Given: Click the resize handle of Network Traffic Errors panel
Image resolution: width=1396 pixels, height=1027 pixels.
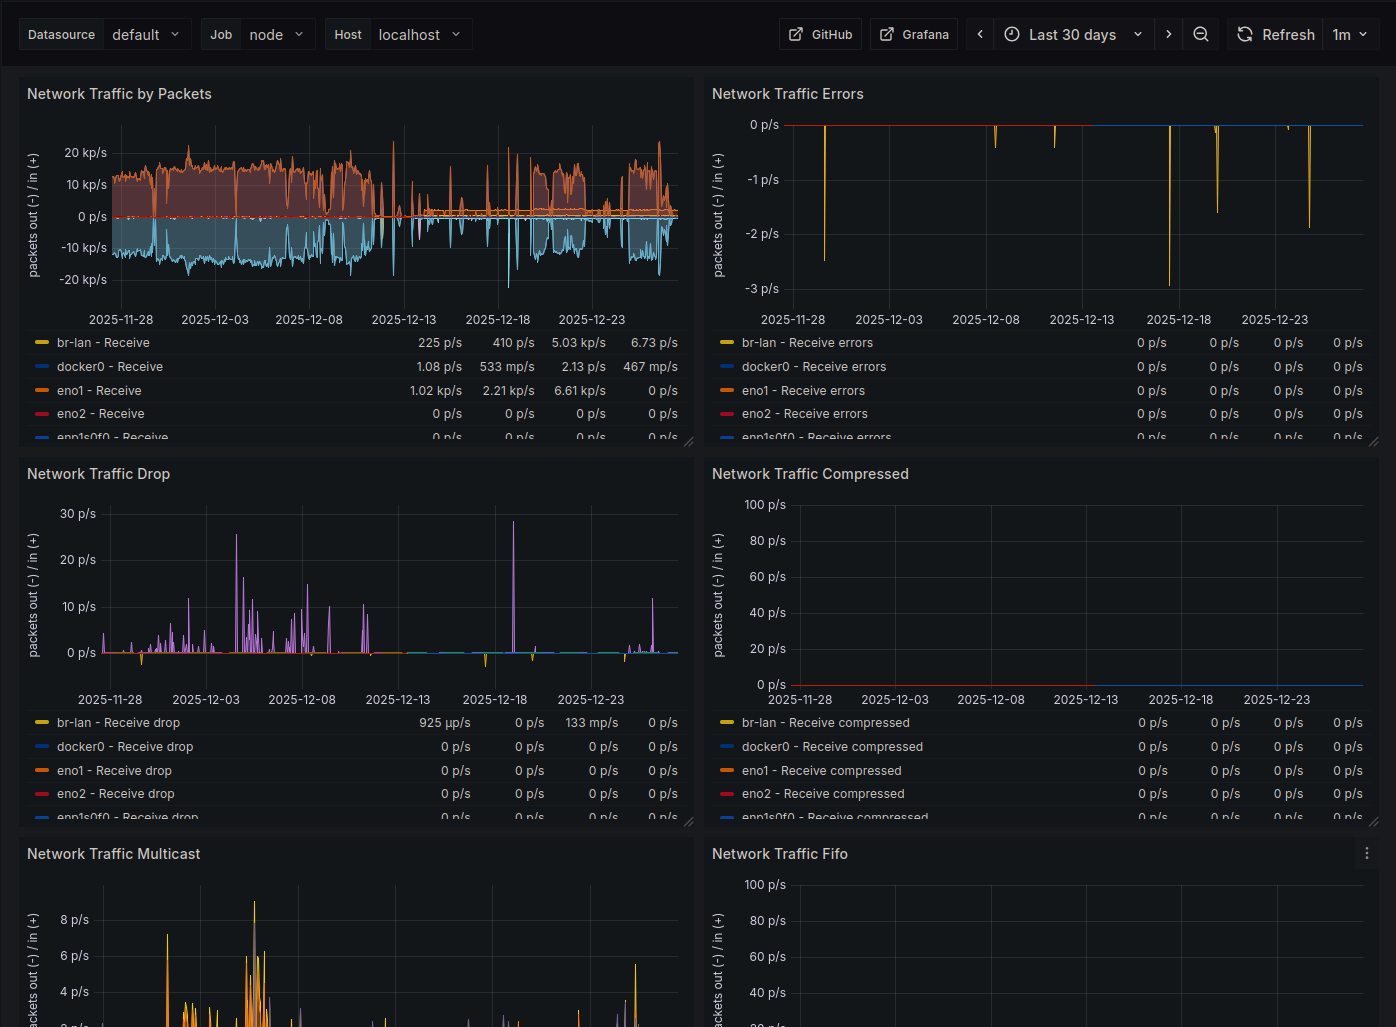Looking at the screenshot, I should [1373, 441].
